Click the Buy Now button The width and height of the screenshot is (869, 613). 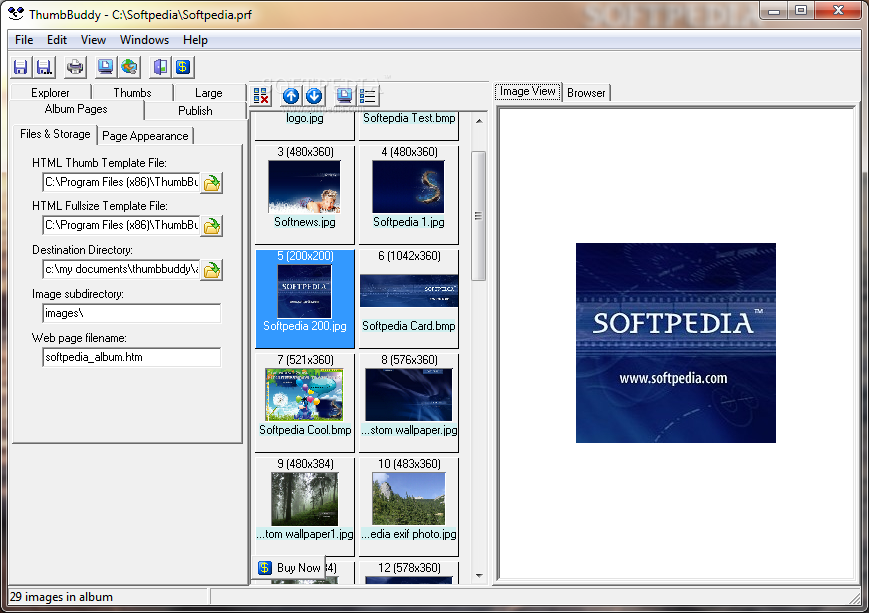click(289, 568)
